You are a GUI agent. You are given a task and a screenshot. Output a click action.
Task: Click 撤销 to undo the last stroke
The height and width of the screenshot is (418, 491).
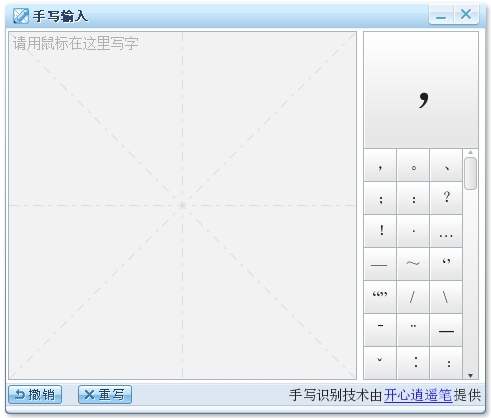pyautogui.click(x=35, y=395)
